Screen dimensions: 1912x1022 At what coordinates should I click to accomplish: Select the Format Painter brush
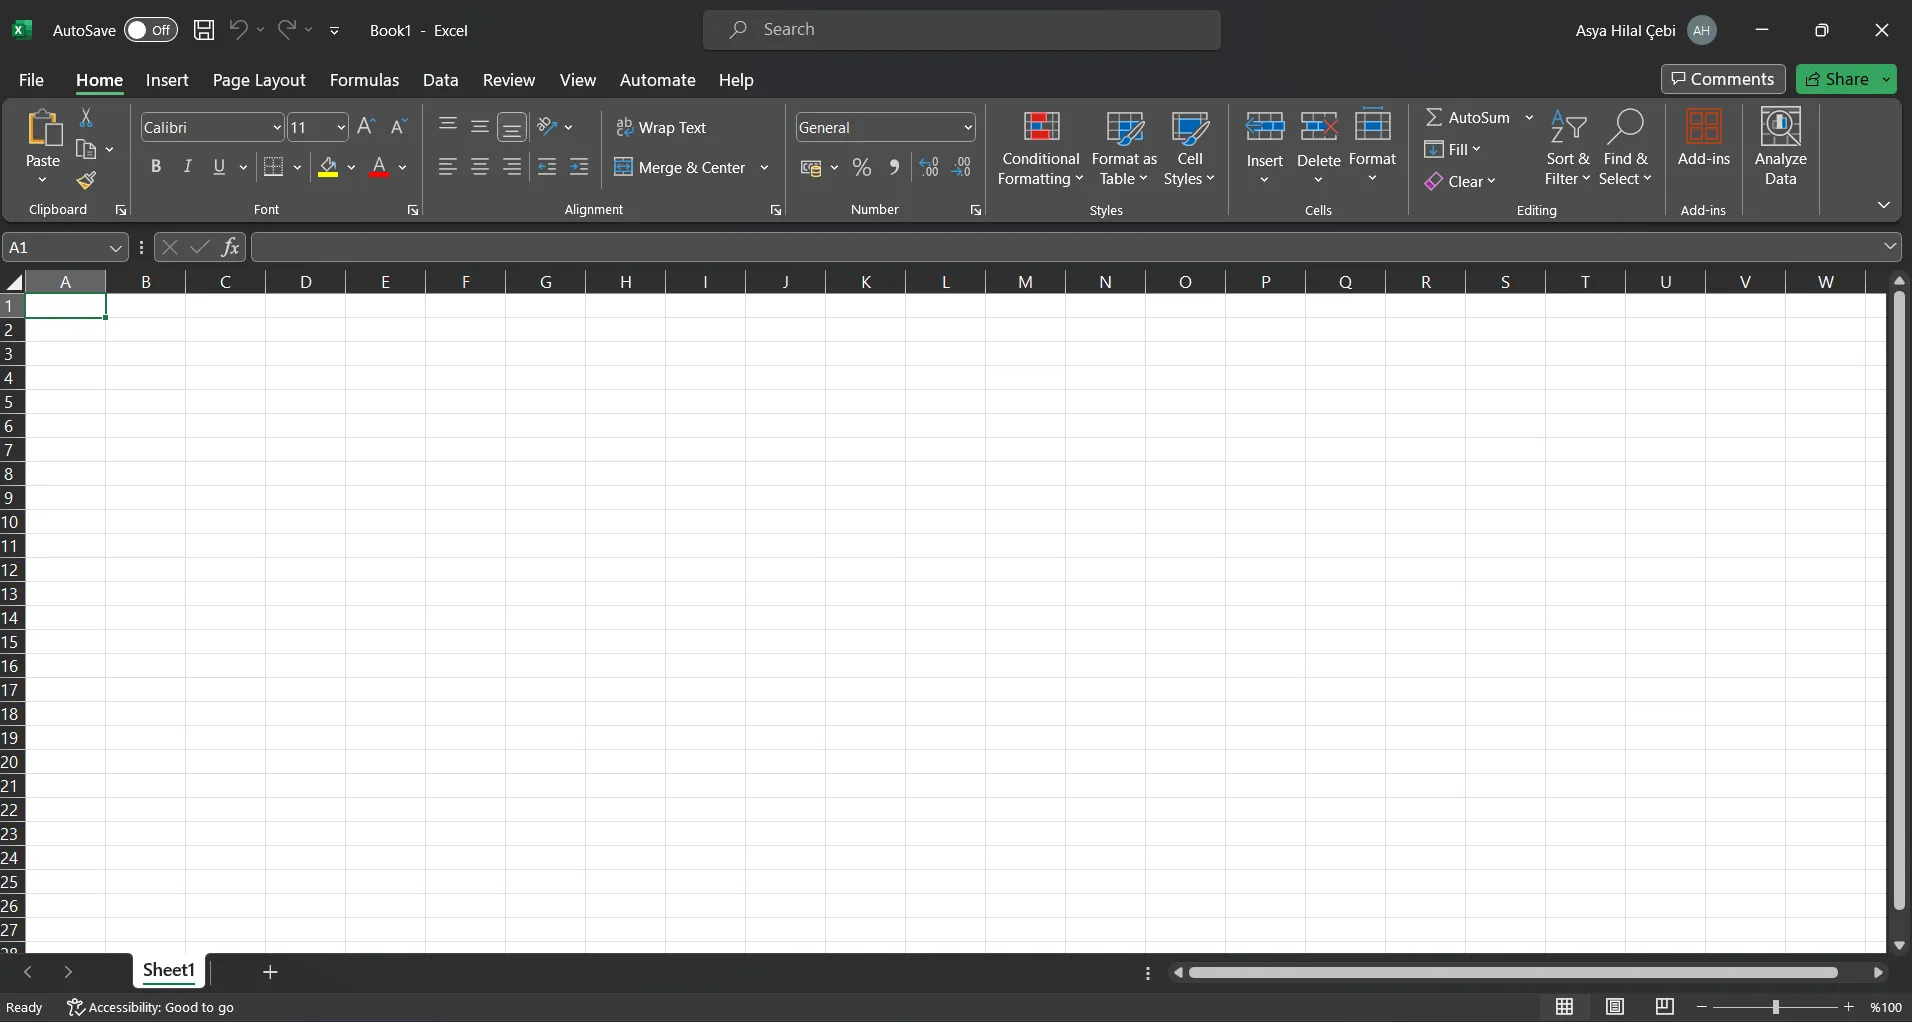click(x=87, y=181)
